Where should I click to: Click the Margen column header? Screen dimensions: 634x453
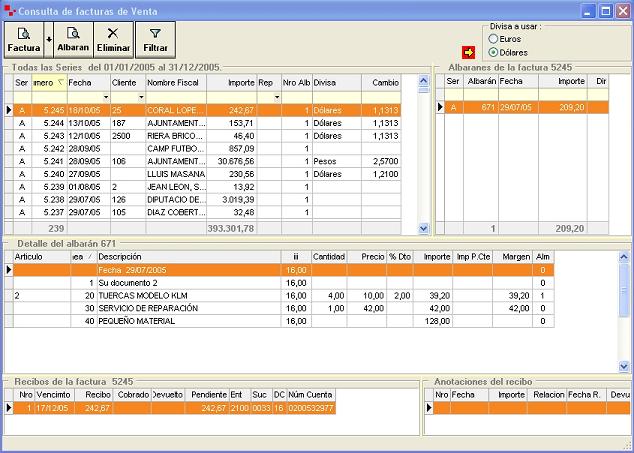[512, 257]
